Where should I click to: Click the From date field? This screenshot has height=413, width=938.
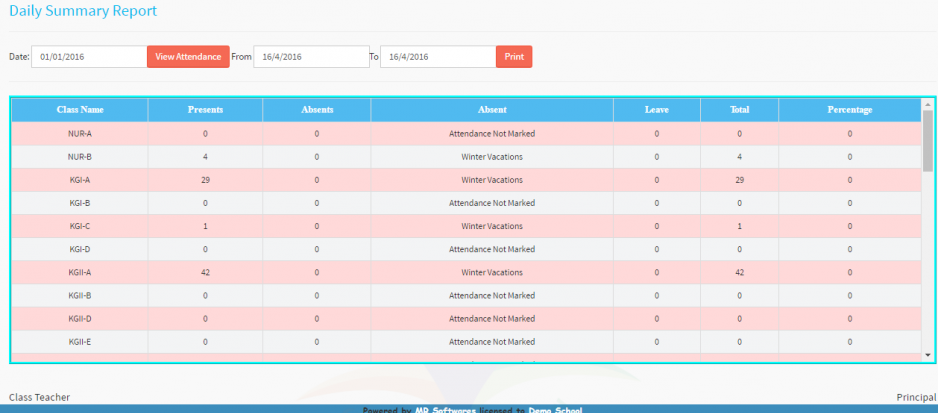tap(310, 57)
